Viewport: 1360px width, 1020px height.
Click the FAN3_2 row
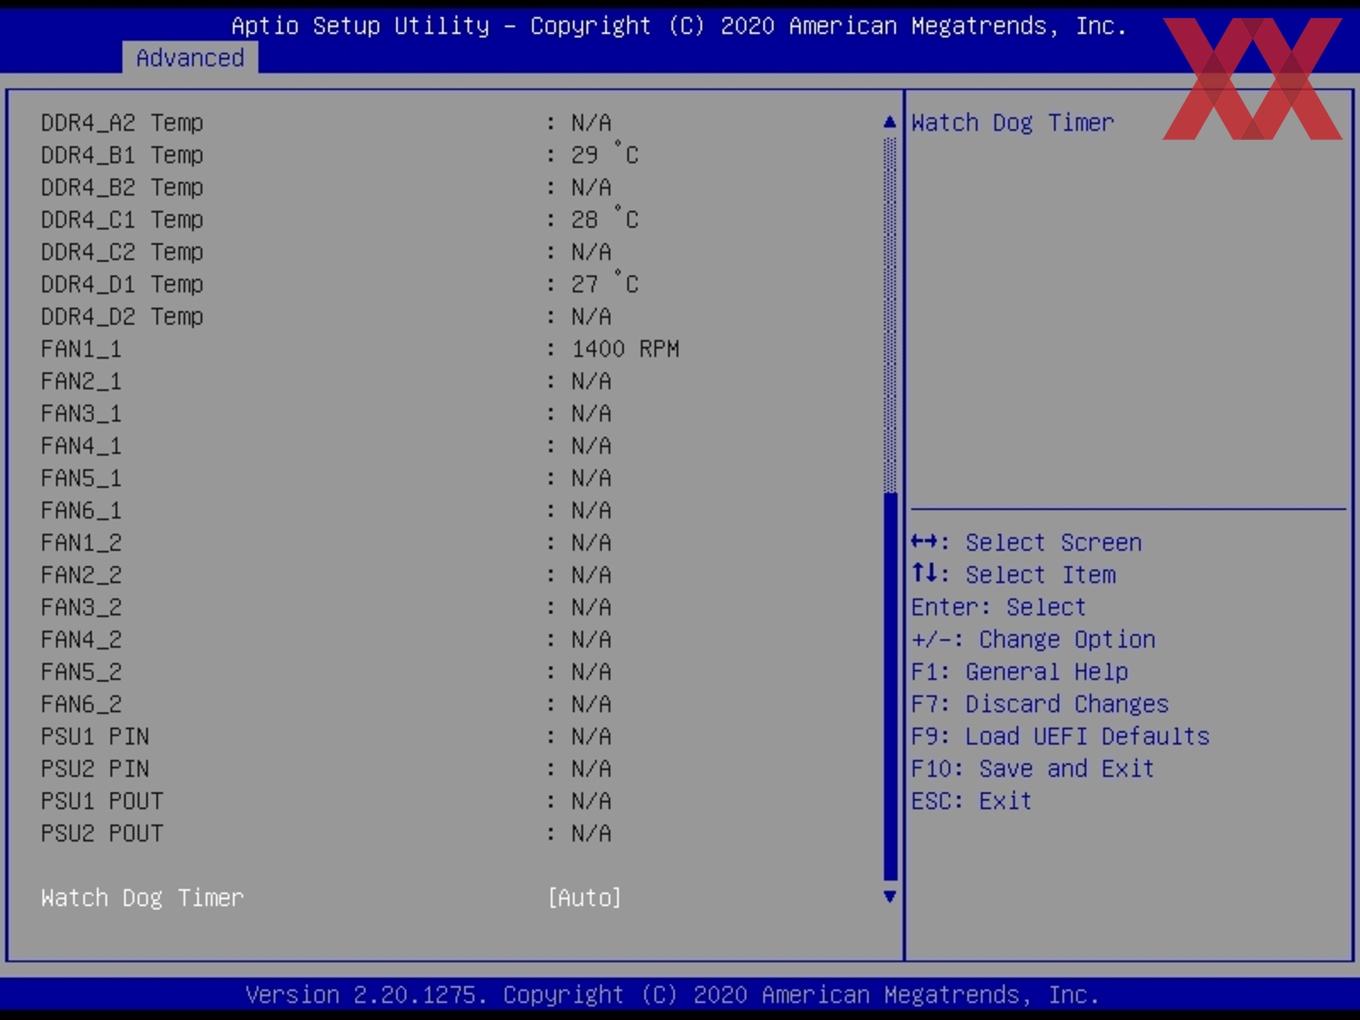pyautogui.click(x=326, y=607)
